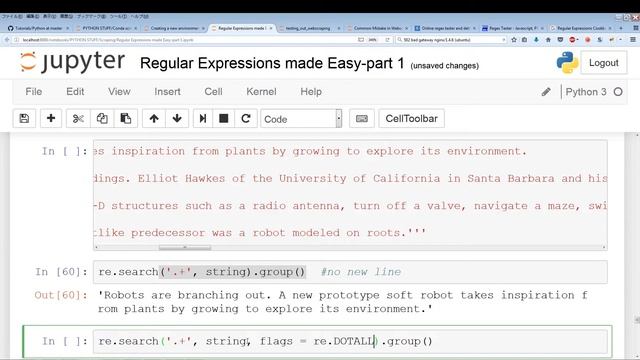Click the '(unsaved changes)' status text
Screen dimensions: 640x360
click(444, 65)
